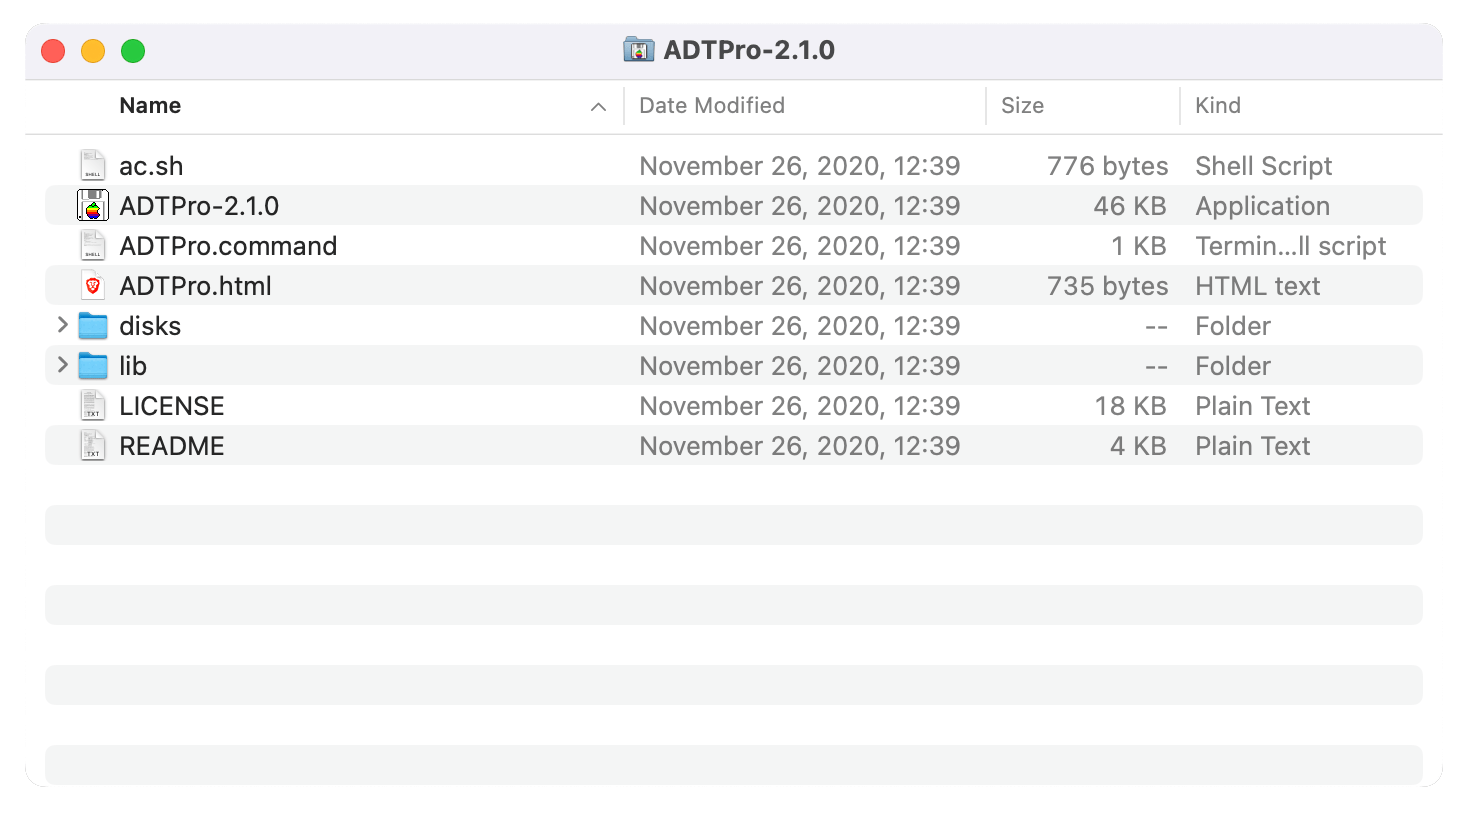
Task: Sort files by Kind column header
Action: click(1218, 105)
